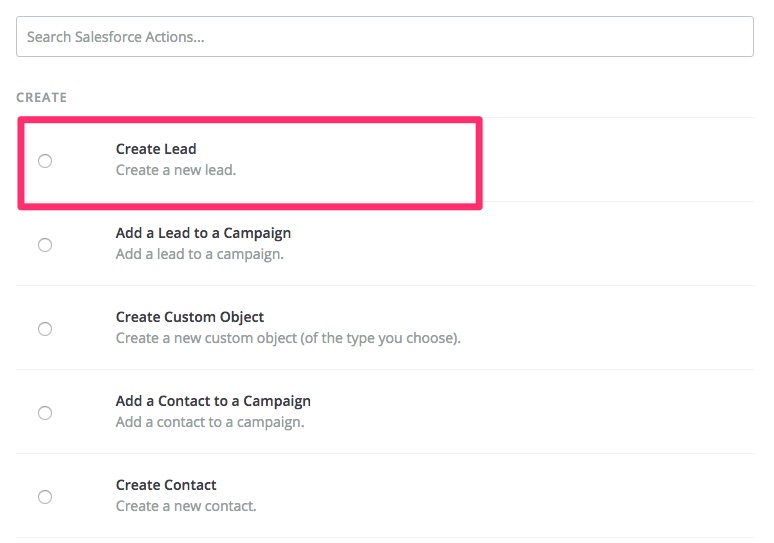Image resolution: width=774 pixels, height=543 pixels.
Task: Click the Create Lead title text
Action: 156,149
